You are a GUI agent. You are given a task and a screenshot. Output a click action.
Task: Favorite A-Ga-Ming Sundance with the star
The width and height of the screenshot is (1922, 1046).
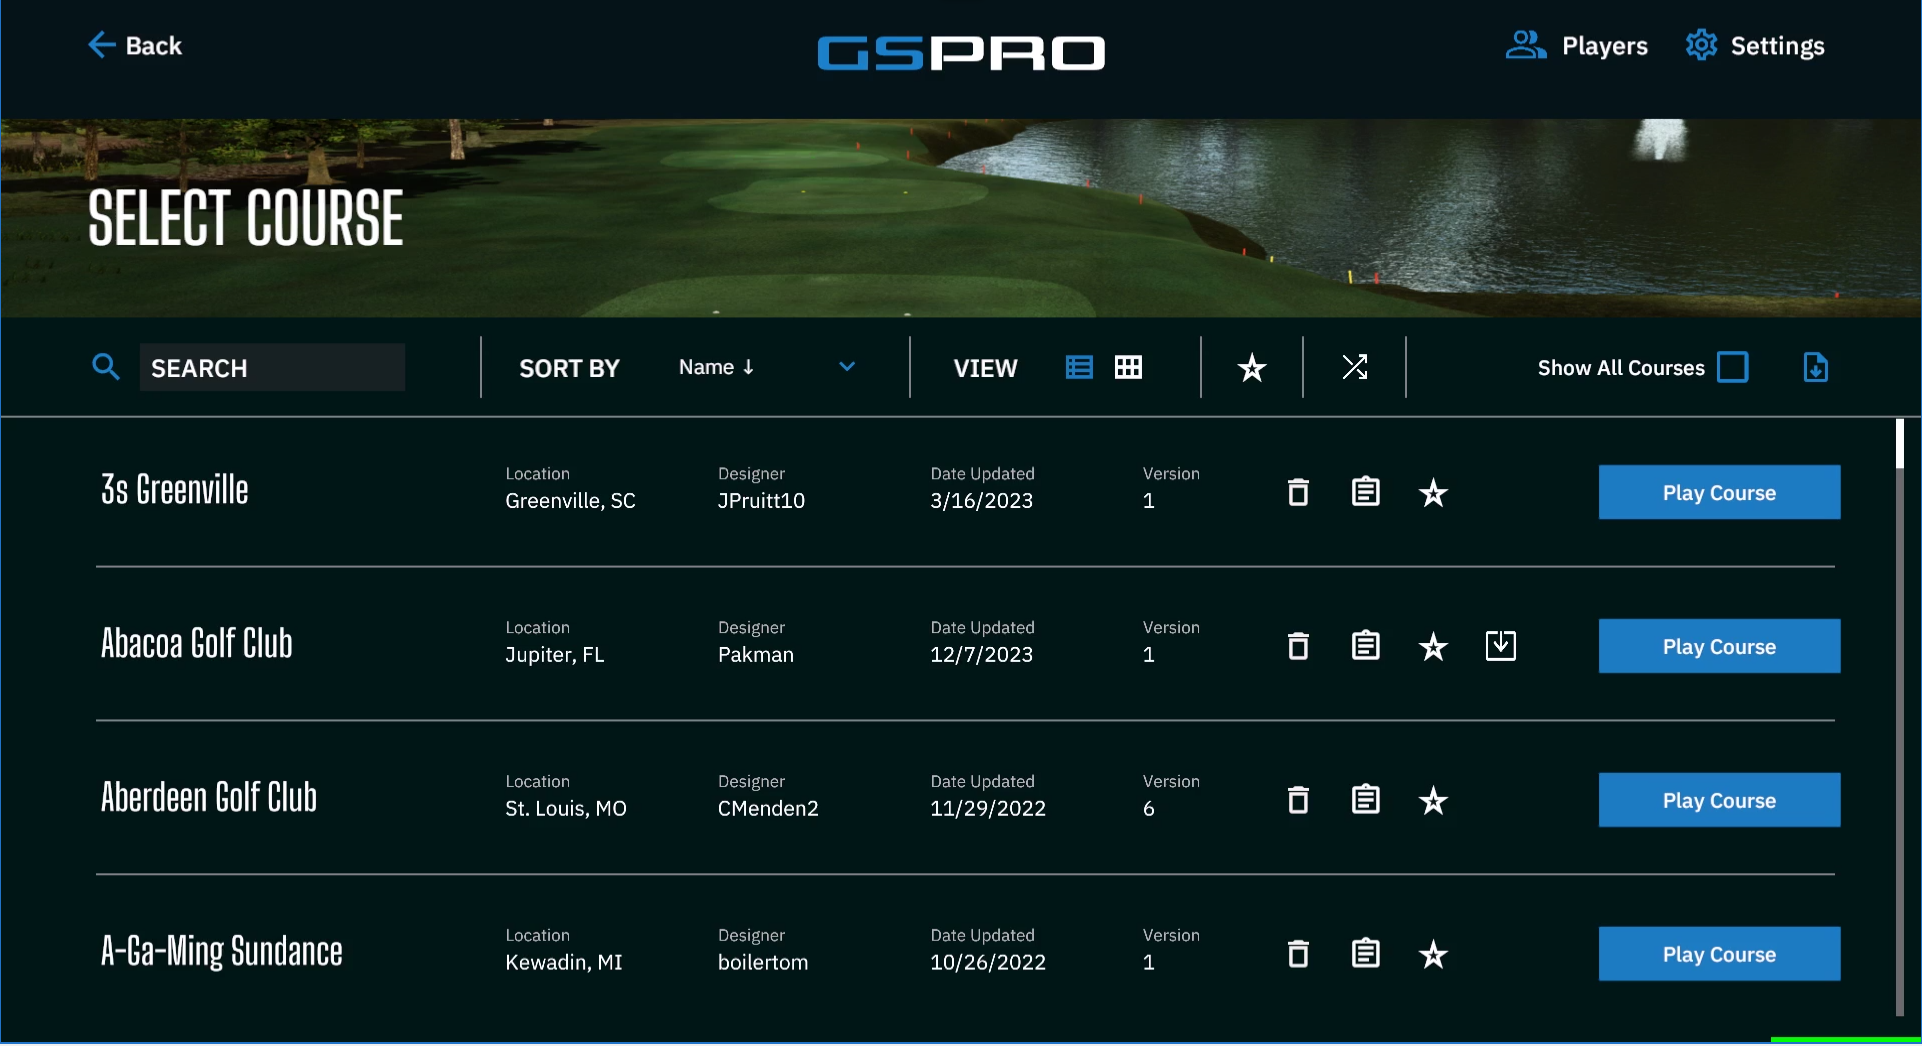(x=1433, y=954)
